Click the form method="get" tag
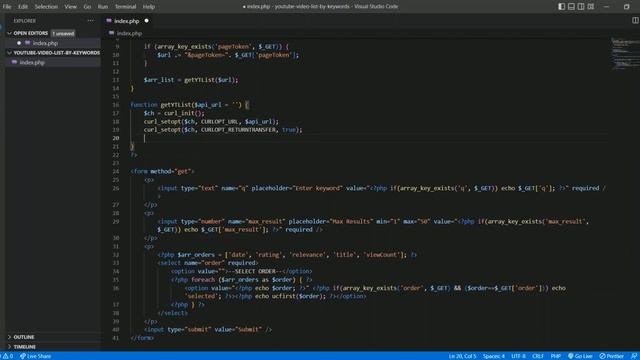This screenshot has width=640, height=360. (162, 171)
